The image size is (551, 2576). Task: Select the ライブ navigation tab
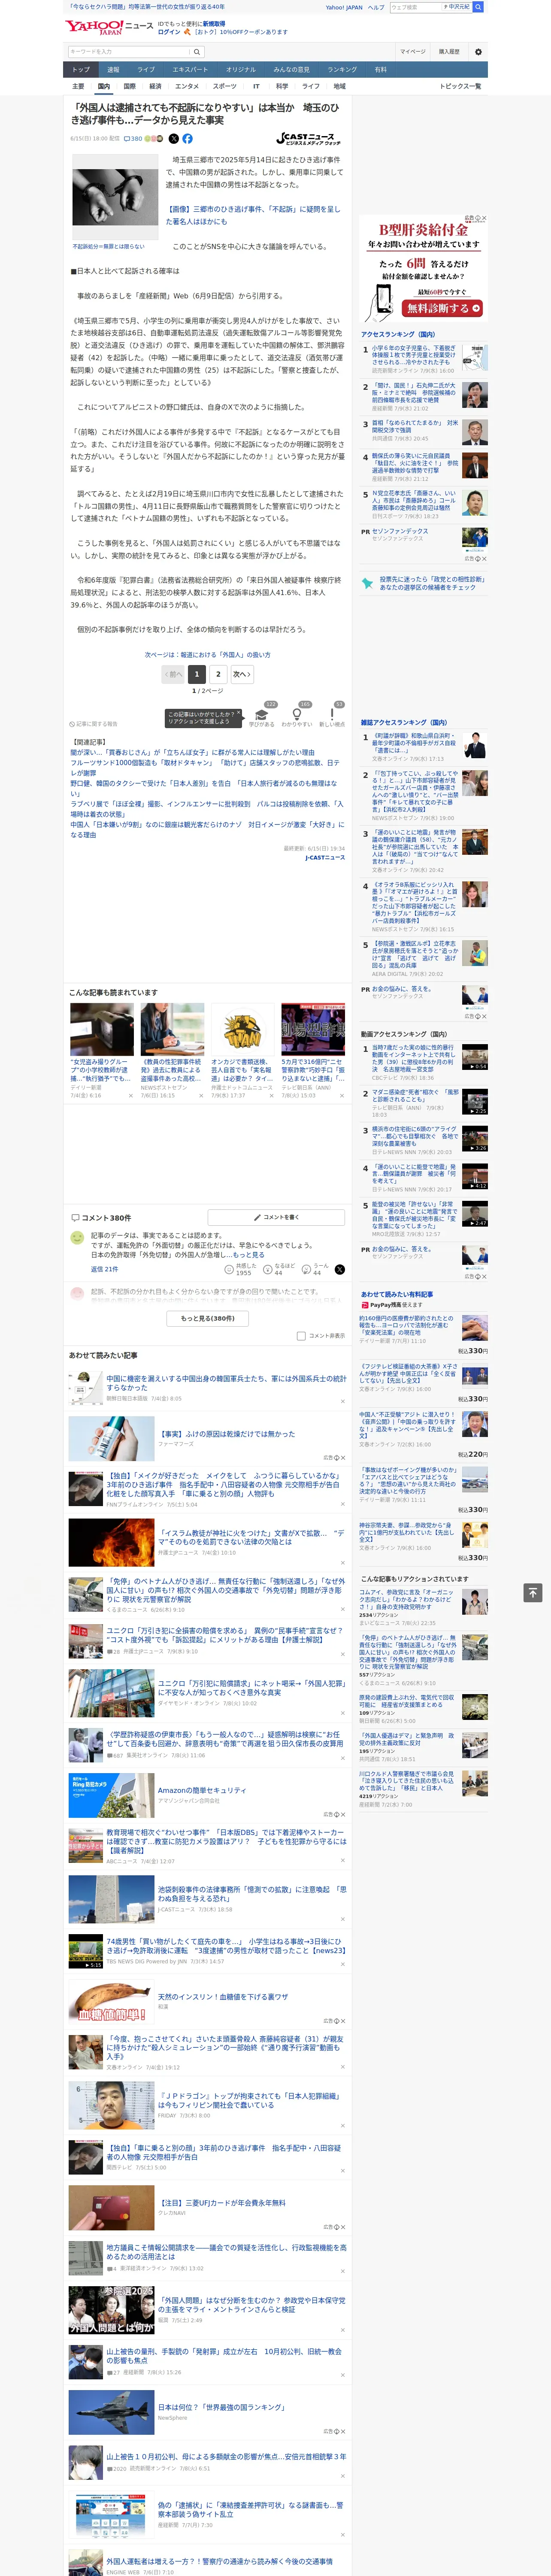coord(146,70)
